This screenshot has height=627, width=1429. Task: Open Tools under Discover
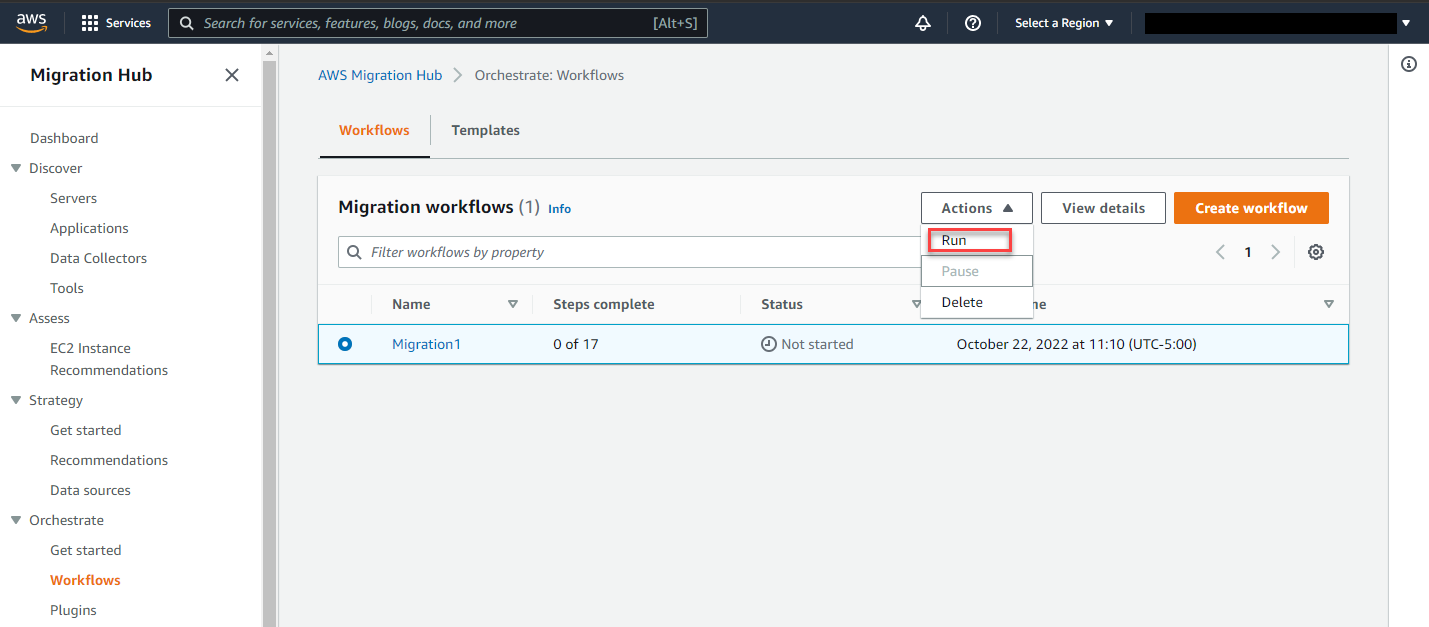(67, 288)
